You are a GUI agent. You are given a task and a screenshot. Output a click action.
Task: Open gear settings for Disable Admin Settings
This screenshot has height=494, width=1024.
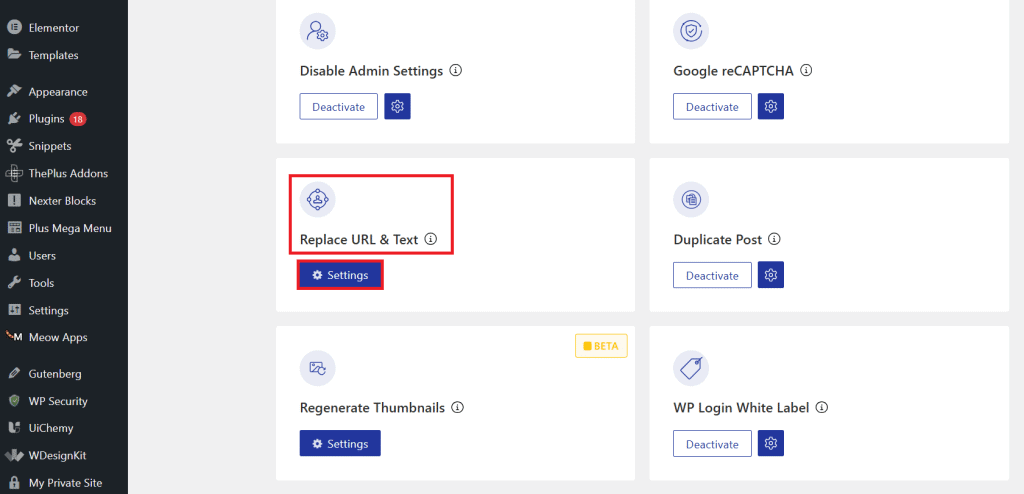coord(397,107)
